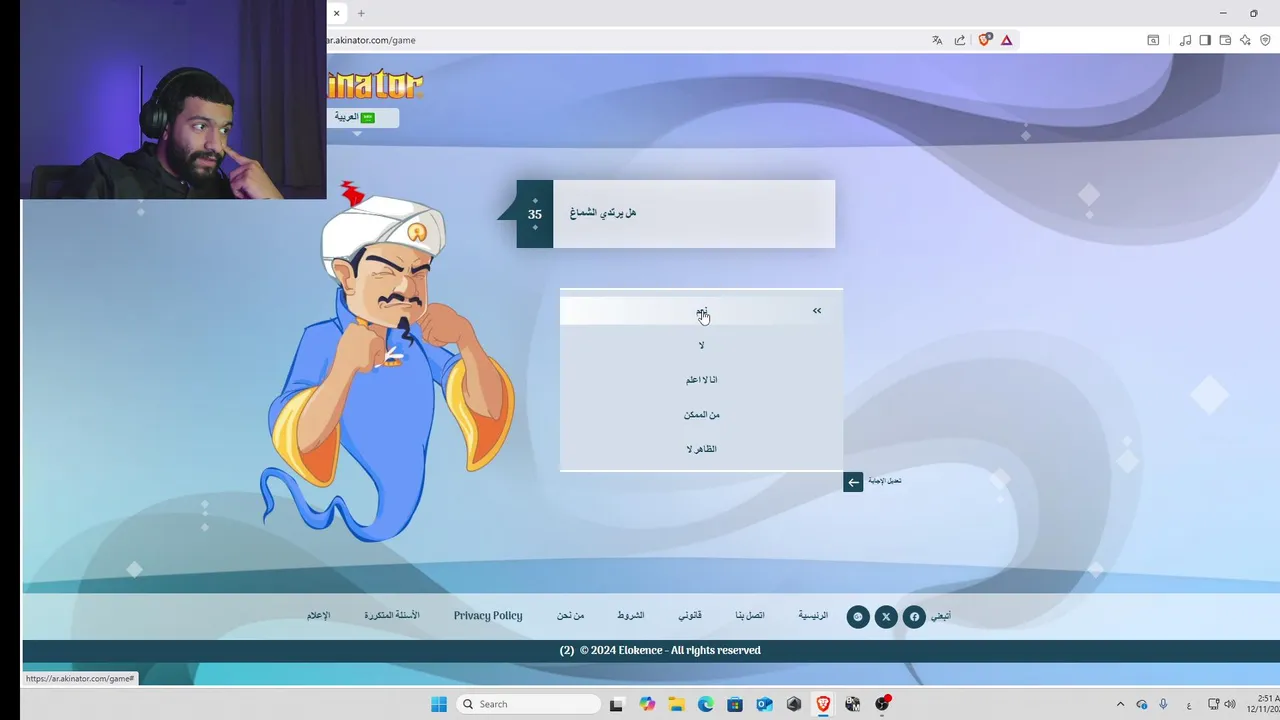Open the الرئيسية footer link

click(813, 615)
